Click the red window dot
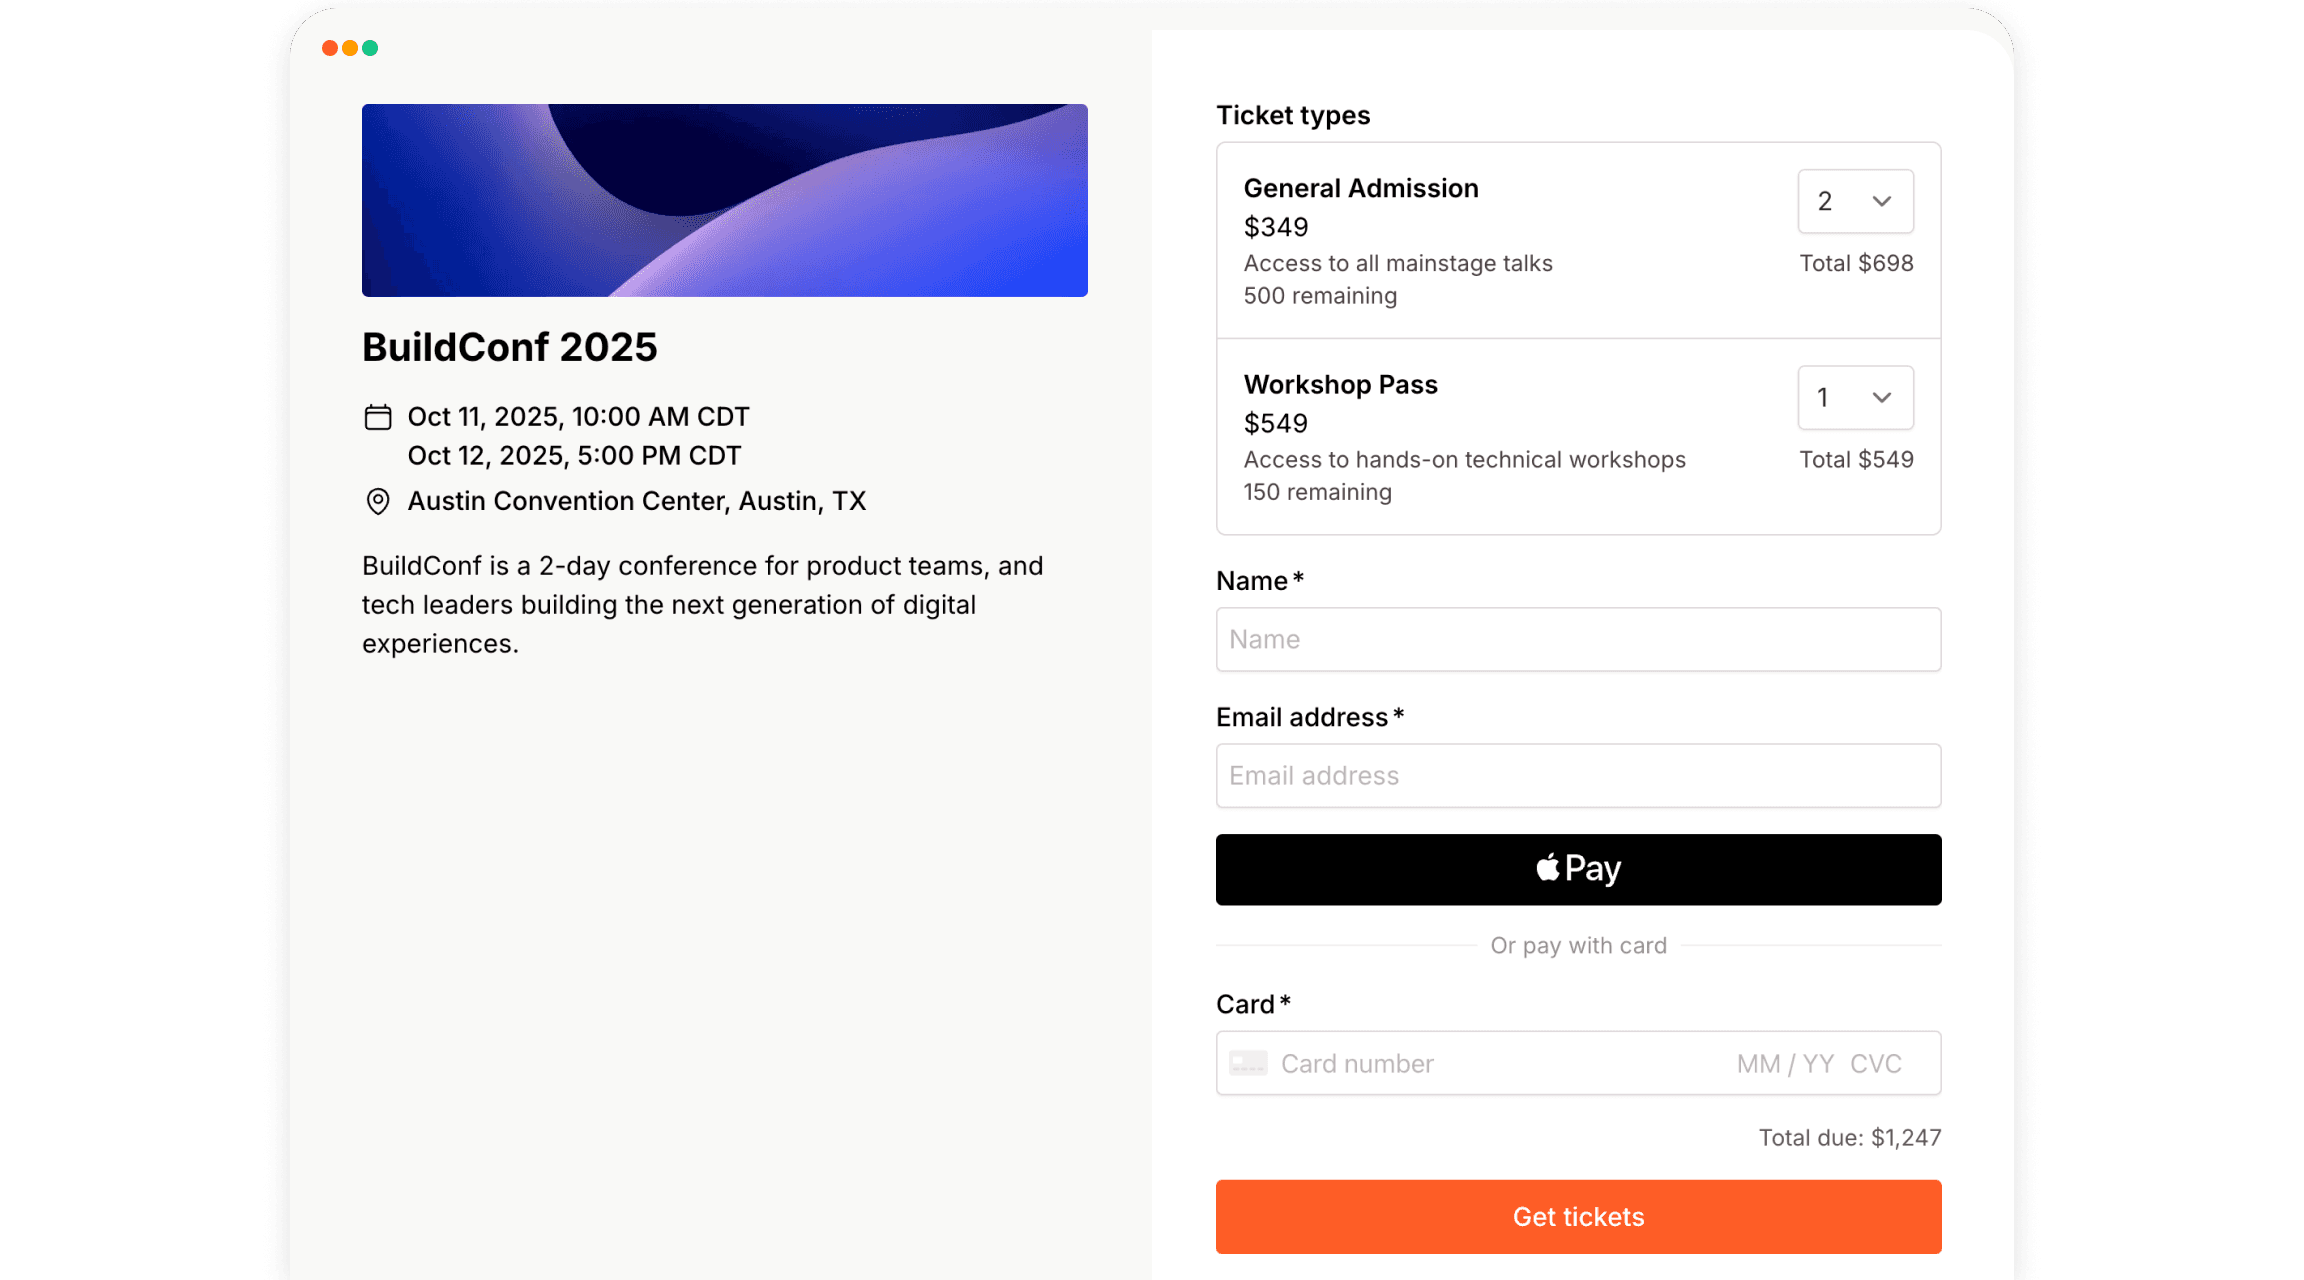Image resolution: width=2304 pixels, height=1280 pixels. pyautogui.click(x=330, y=48)
